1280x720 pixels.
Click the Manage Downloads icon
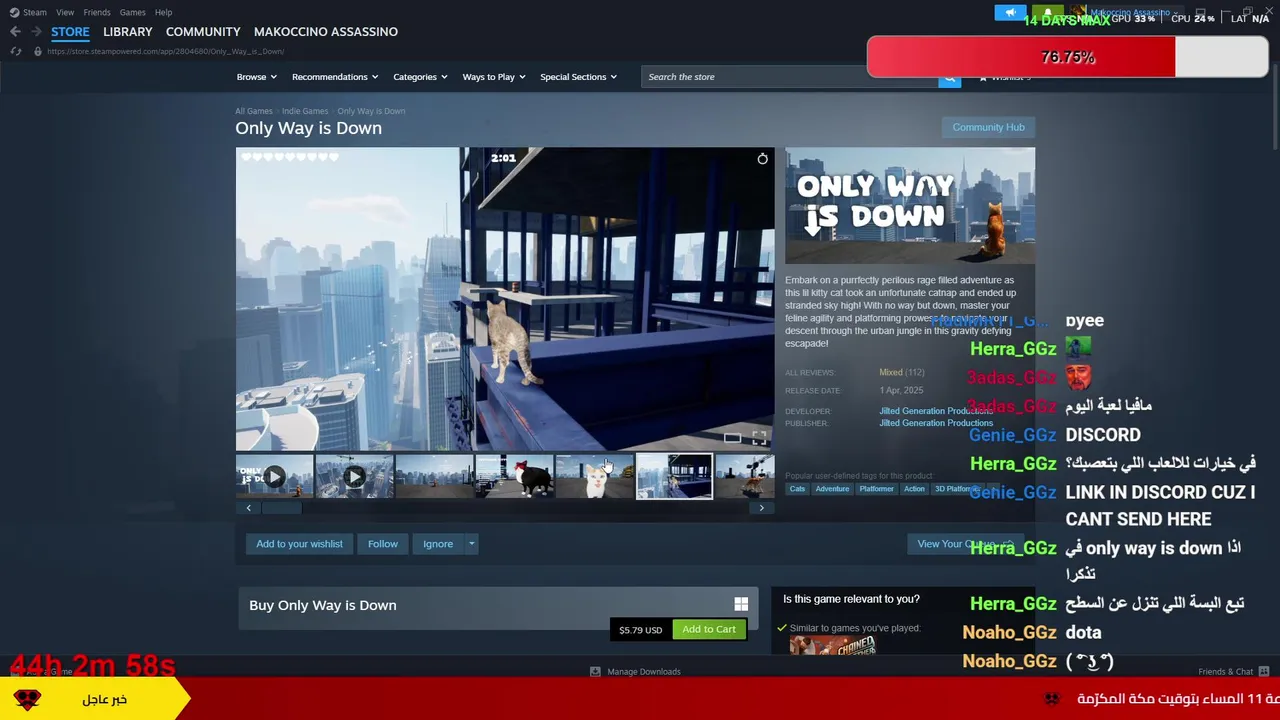coord(595,672)
